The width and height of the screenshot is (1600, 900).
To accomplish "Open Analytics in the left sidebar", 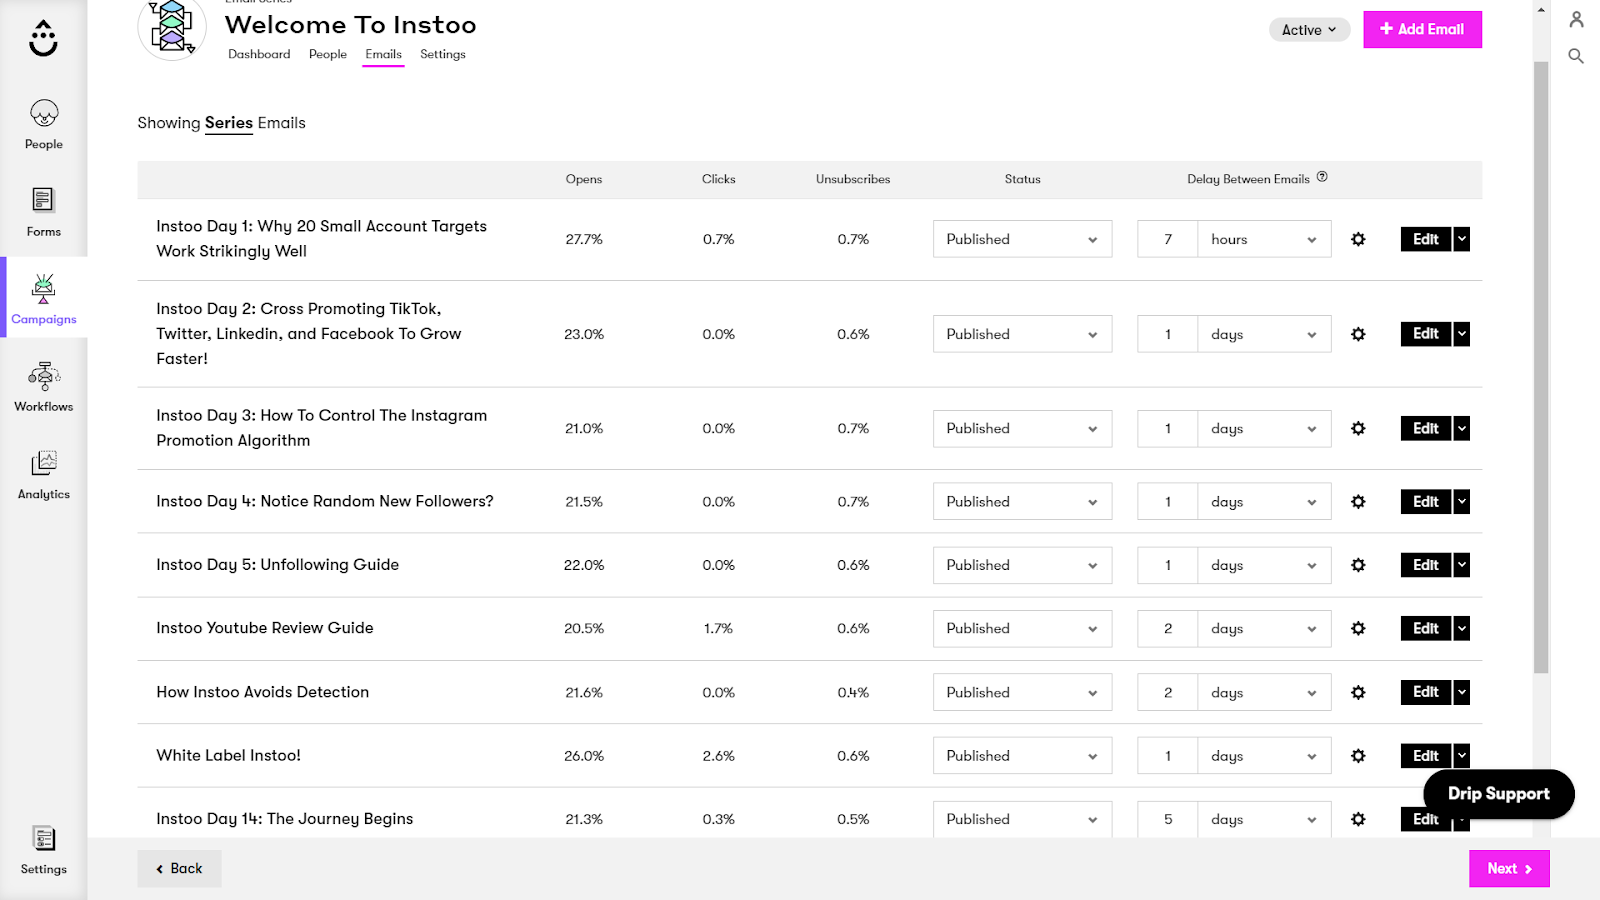I will [44, 474].
